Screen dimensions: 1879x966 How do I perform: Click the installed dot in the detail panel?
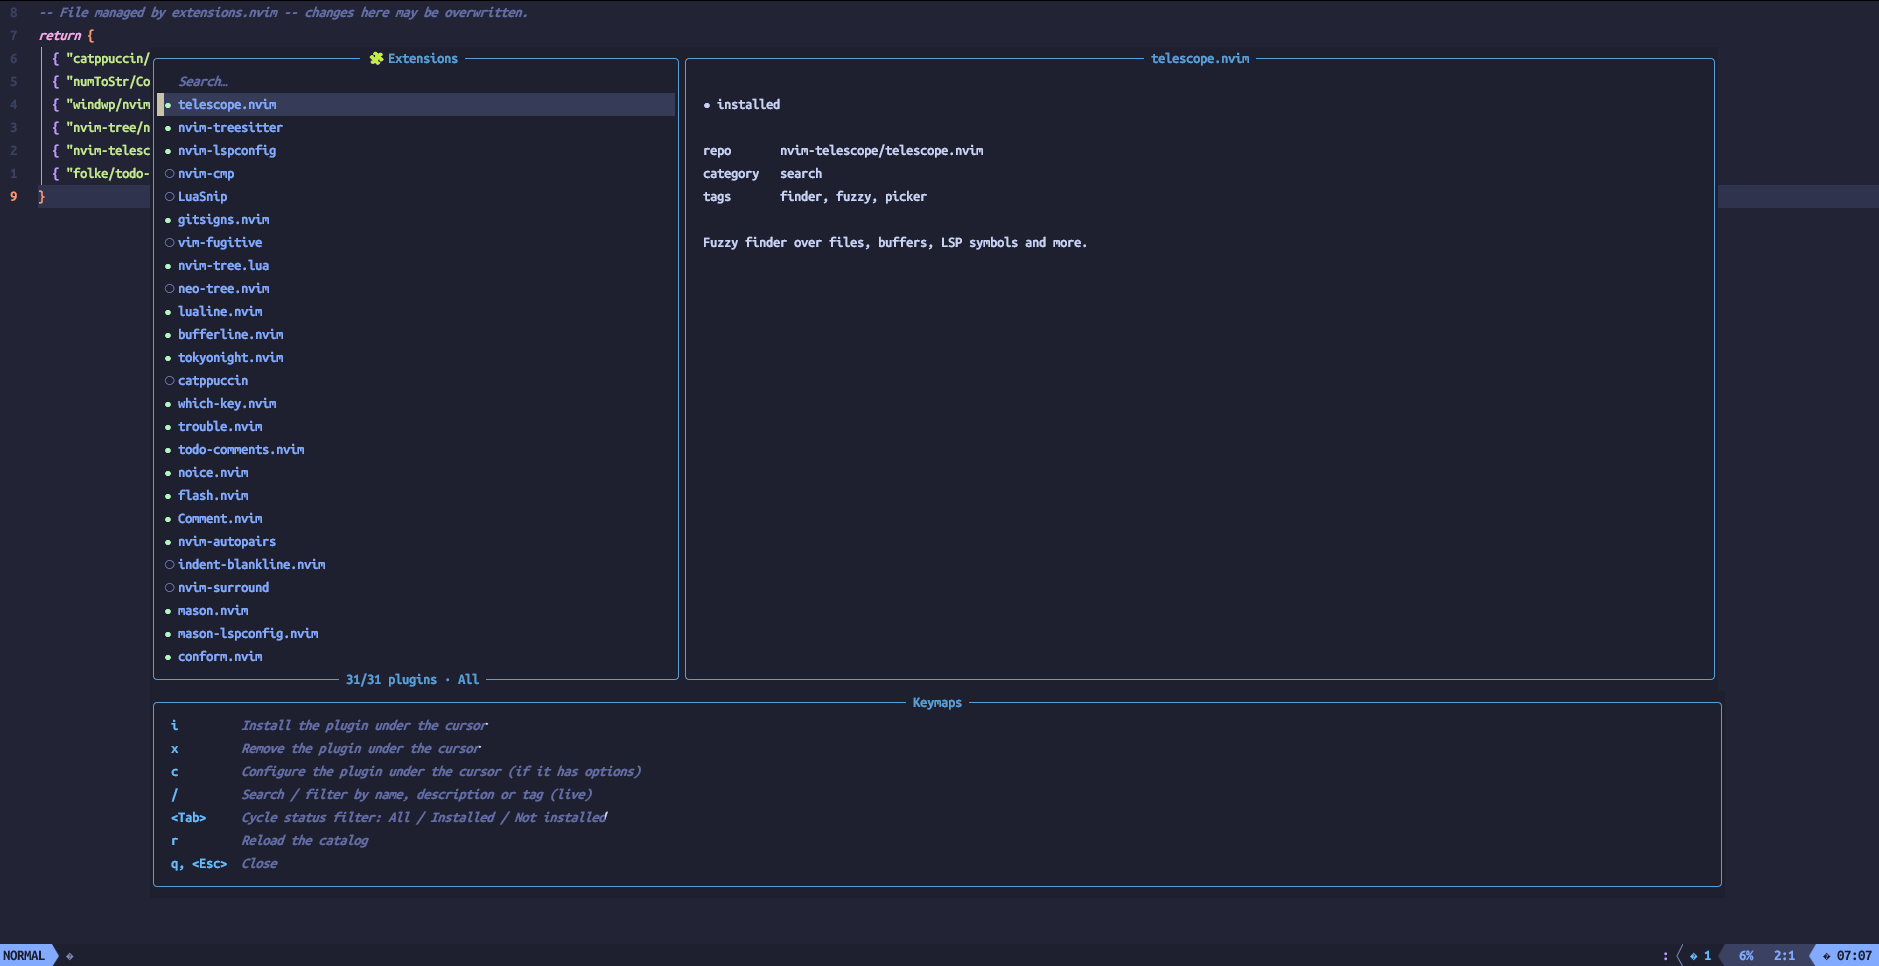pos(707,105)
